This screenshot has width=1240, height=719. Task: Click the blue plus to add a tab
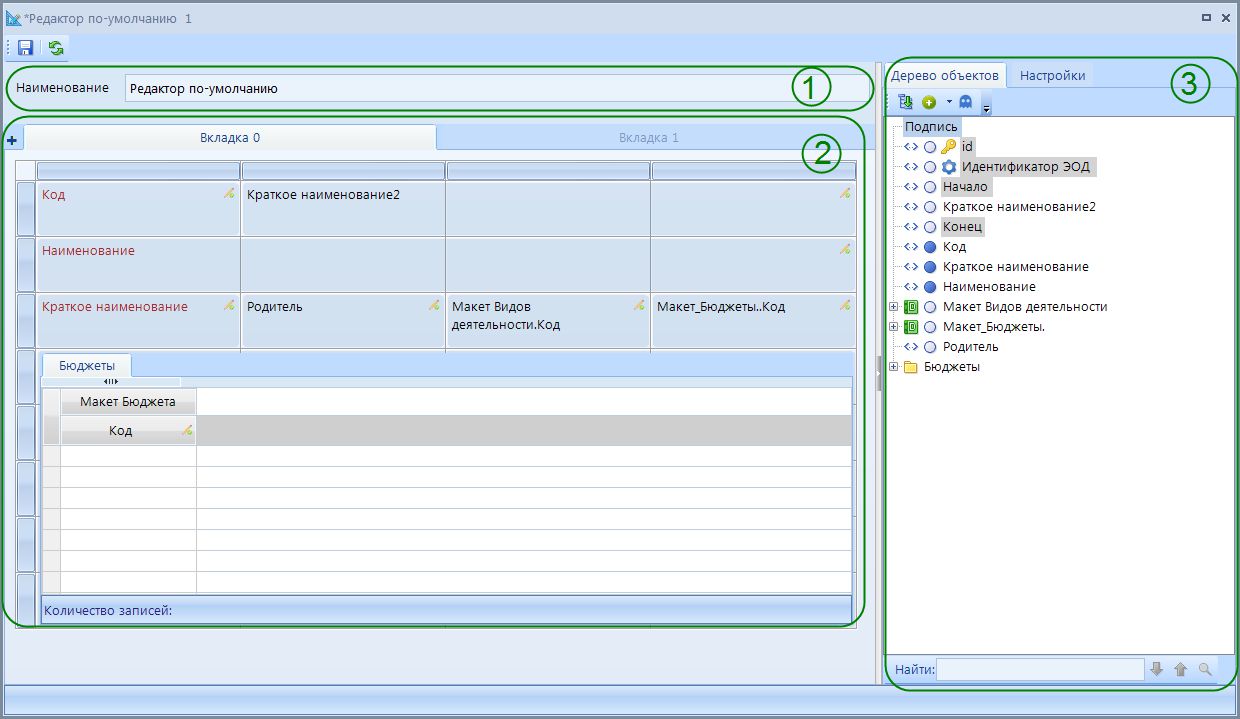coord(12,141)
